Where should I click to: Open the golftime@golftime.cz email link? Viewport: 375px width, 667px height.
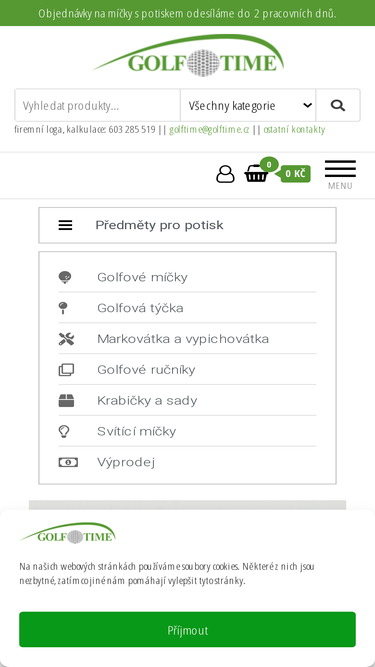click(209, 129)
